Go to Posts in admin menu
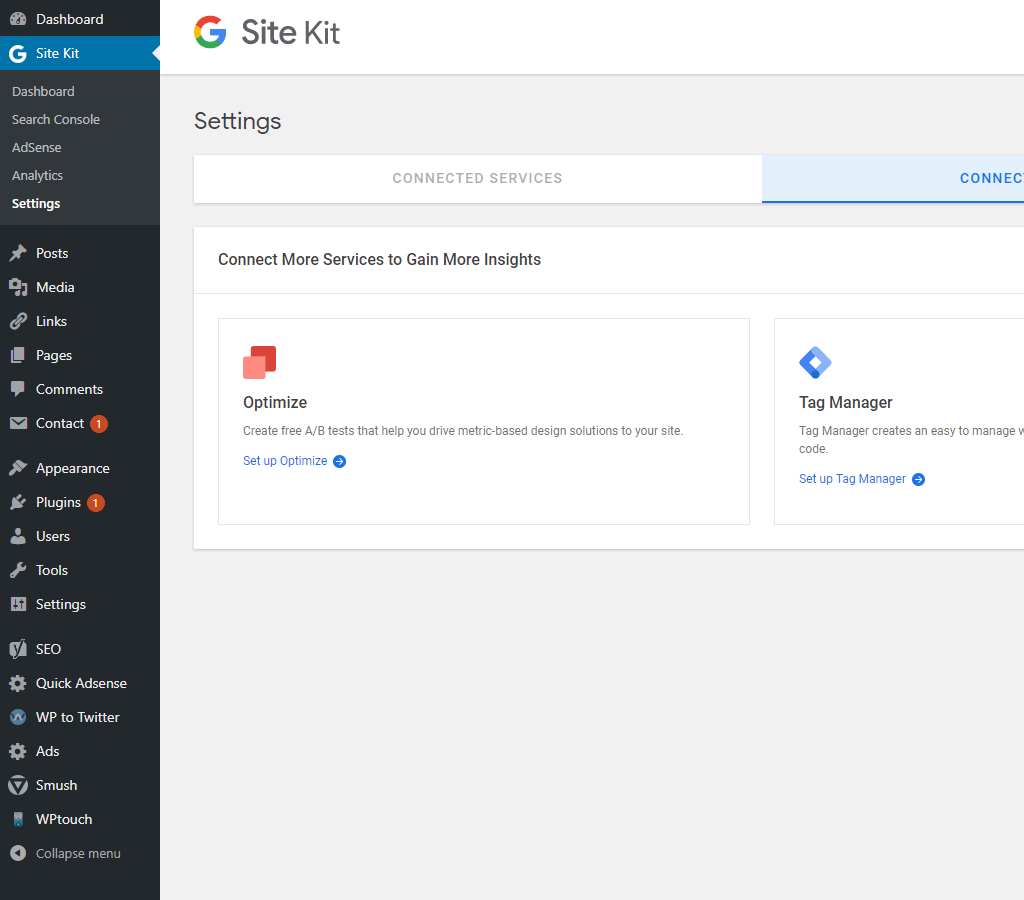 point(52,253)
